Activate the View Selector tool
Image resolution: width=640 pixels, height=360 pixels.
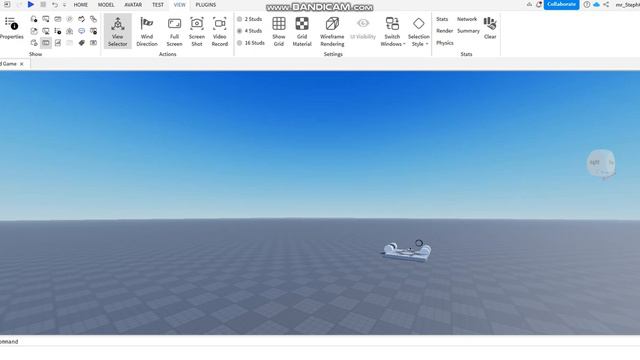click(118, 31)
